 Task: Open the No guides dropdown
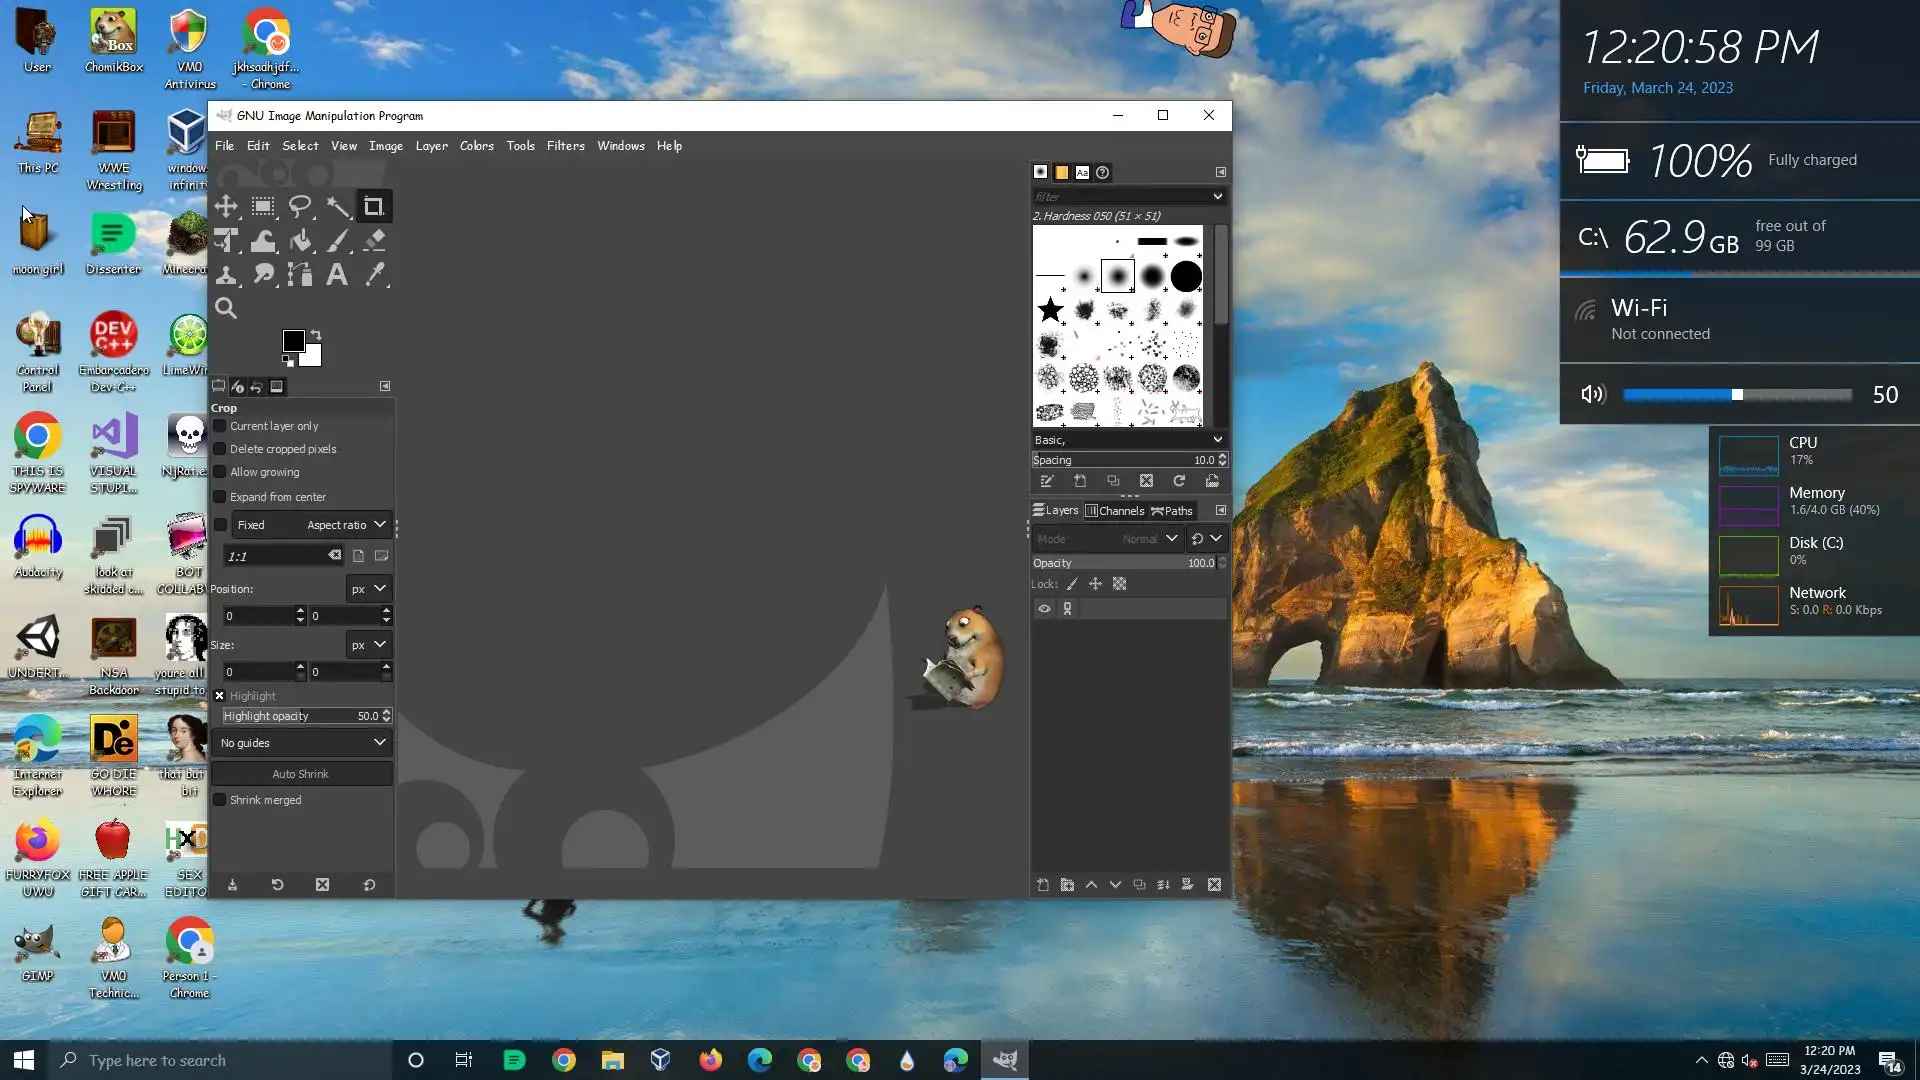pyautogui.click(x=302, y=743)
